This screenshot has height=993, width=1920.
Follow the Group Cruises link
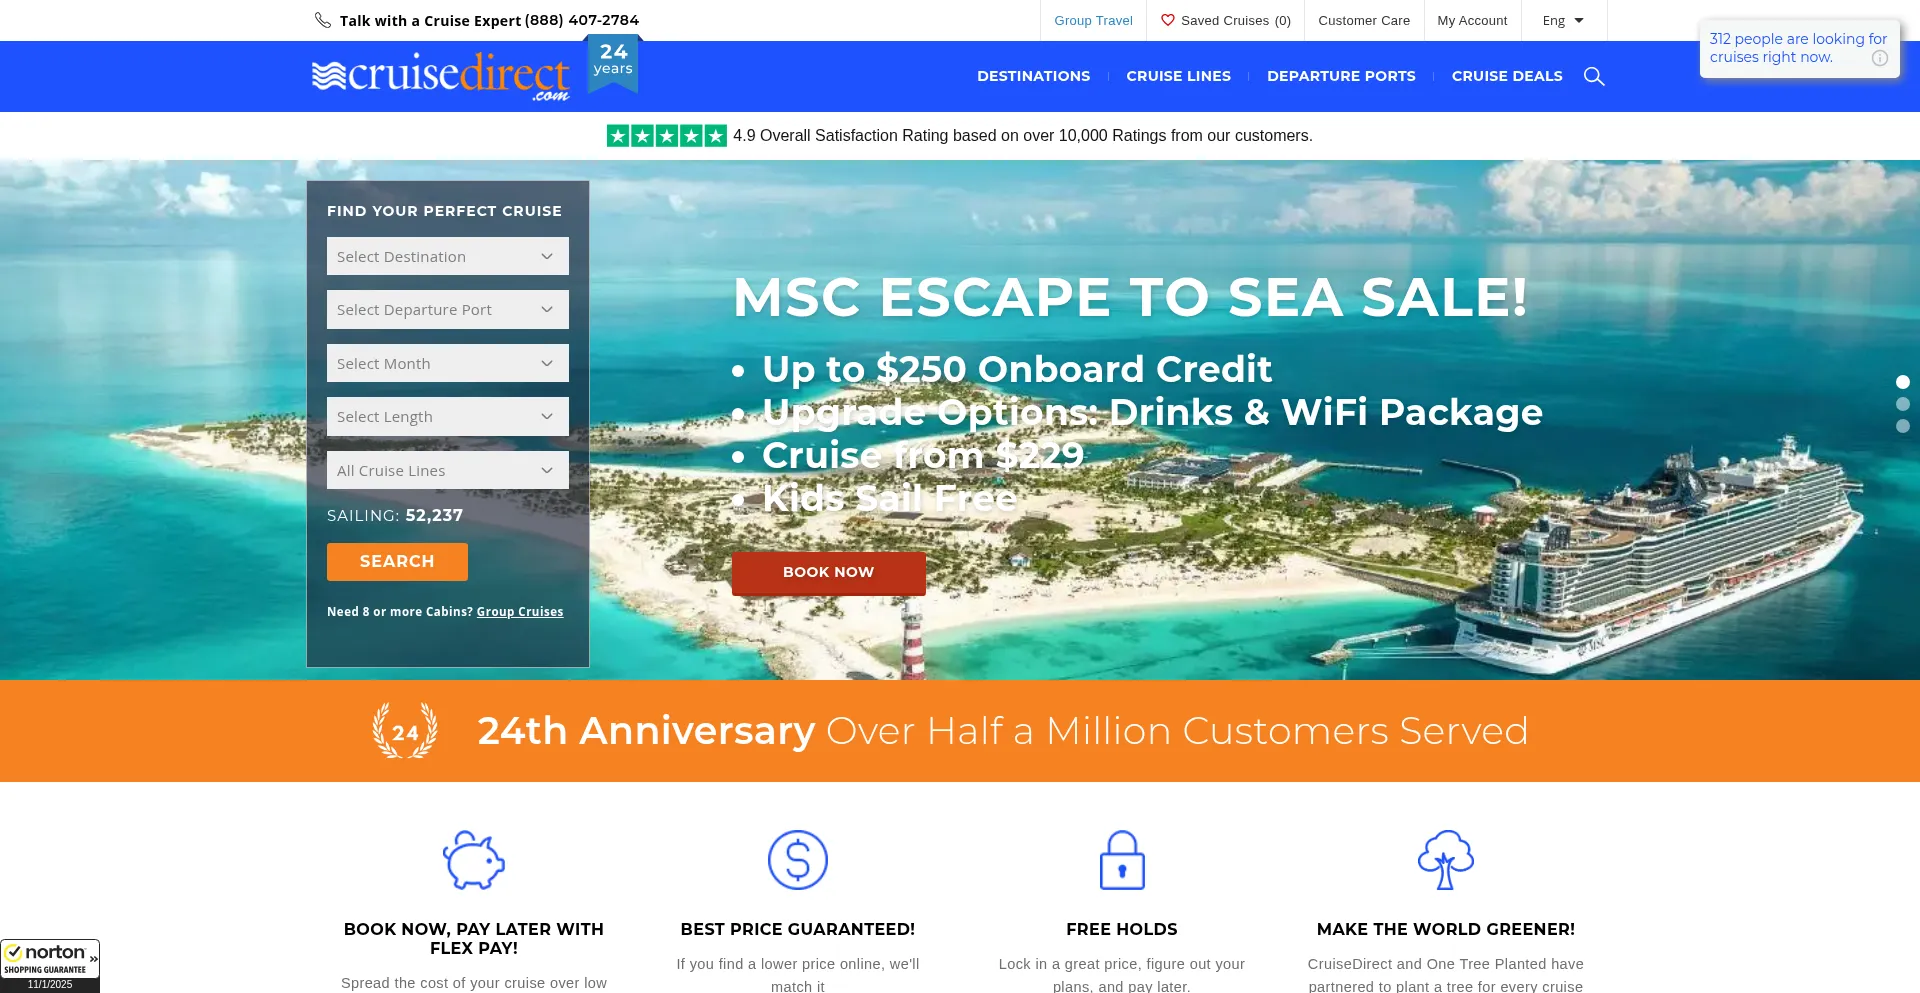click(520, 612)
